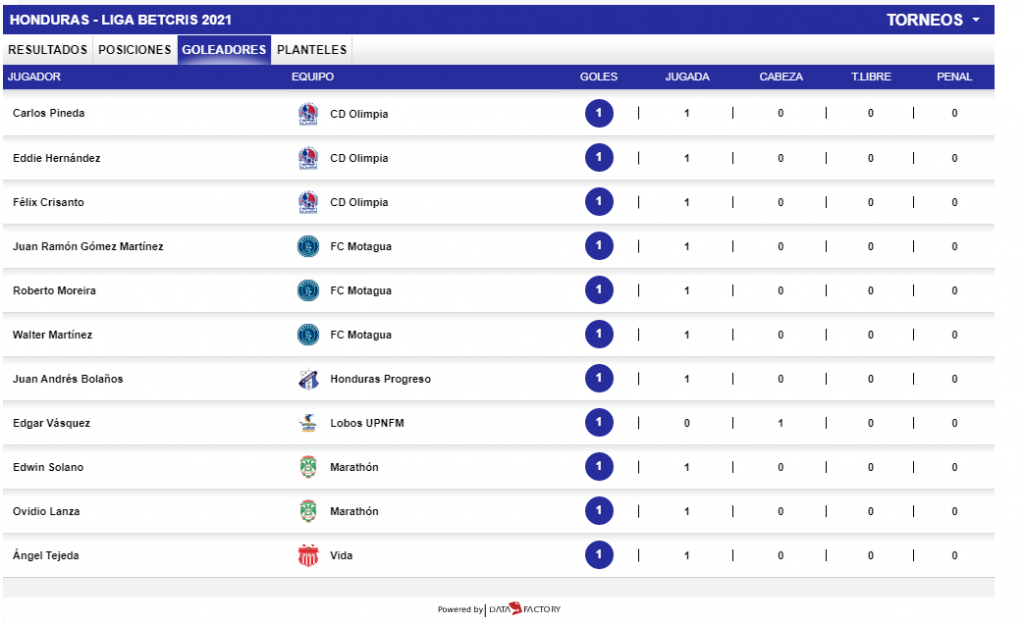Screen dimensions: 1024x625
Task: Click team name Lobos UPNFM
Action: (x=367, y=423)
